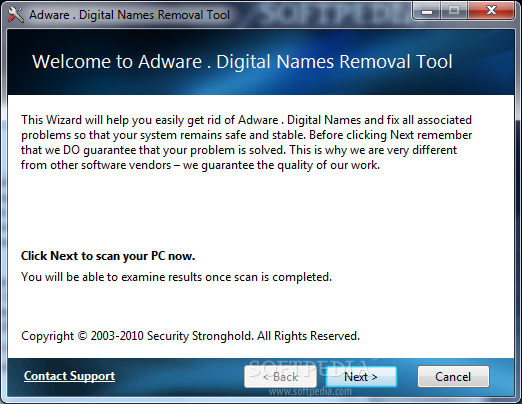The image size is (522, 404).
Task: Click the window title 'Adware . Digital Names Removal Tool'
Action: (x=129, y=15)
